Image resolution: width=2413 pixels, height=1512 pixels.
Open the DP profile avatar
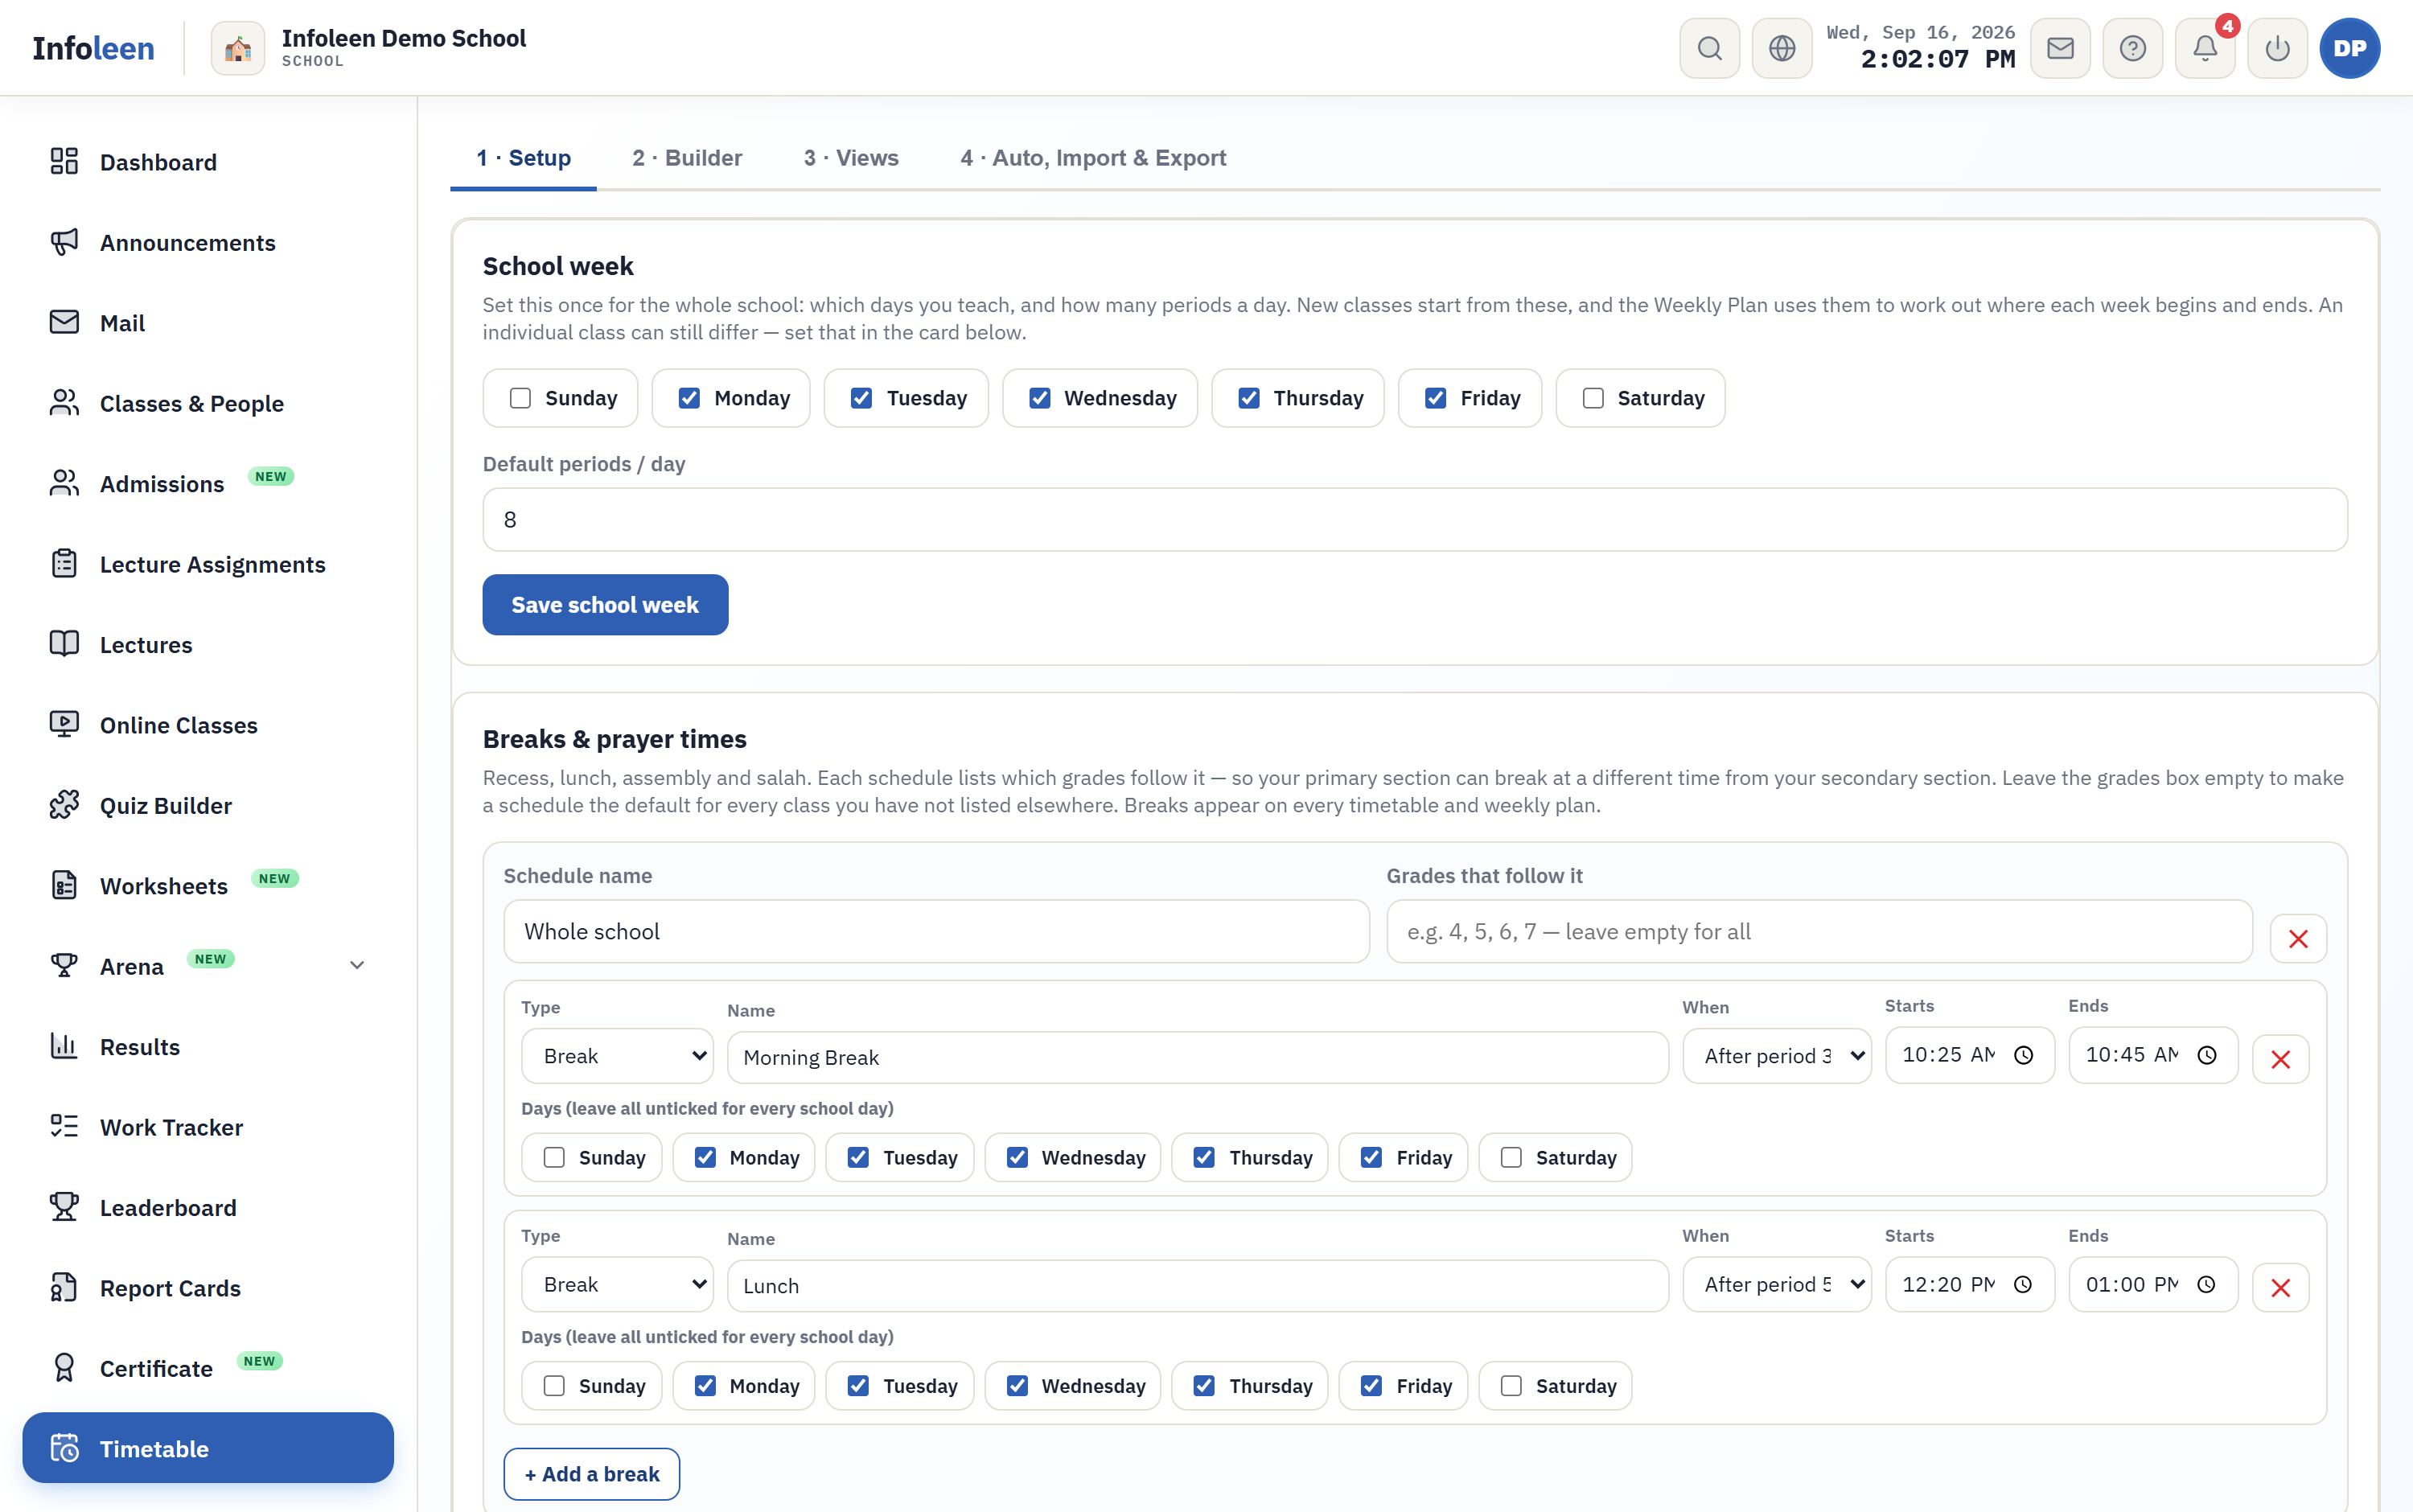(2349, 48)
